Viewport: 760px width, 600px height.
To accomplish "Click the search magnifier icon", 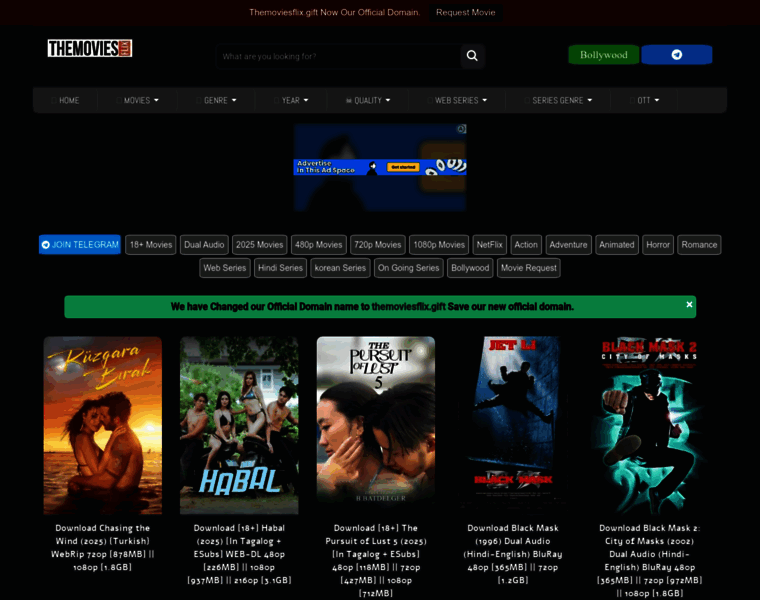I will click(x=472, y=56).
